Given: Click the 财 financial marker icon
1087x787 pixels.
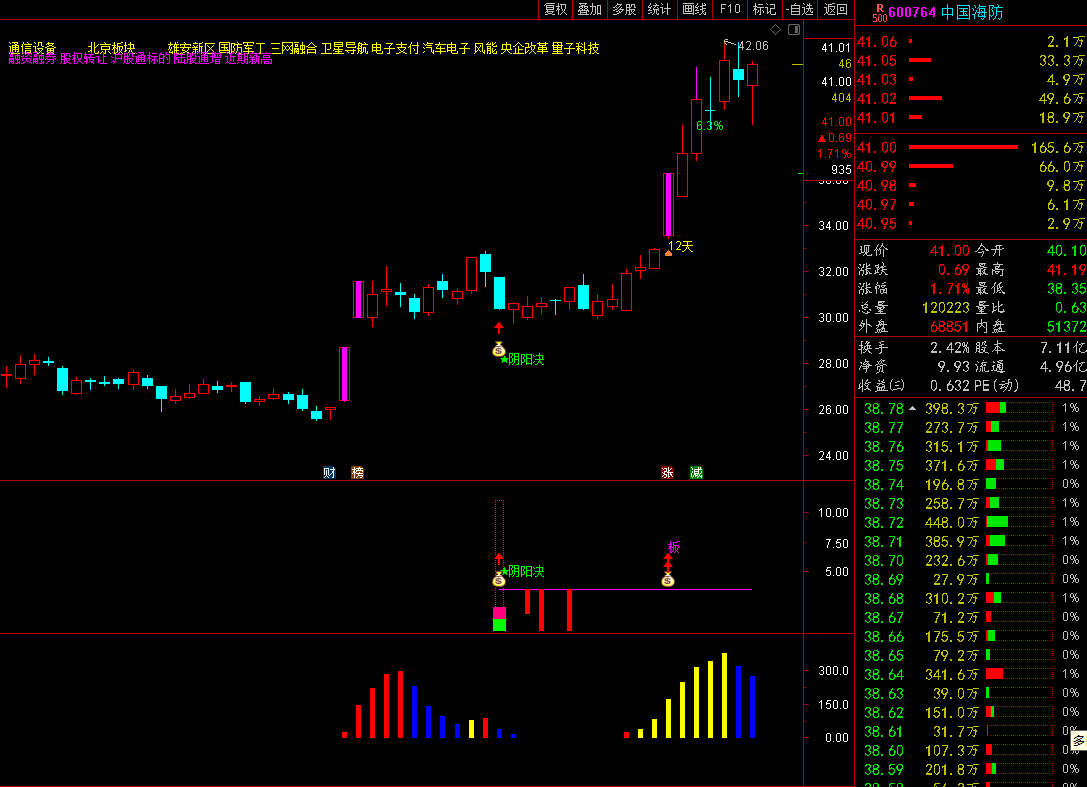Looking at the screenshot, I should click(x=329, y=472).
